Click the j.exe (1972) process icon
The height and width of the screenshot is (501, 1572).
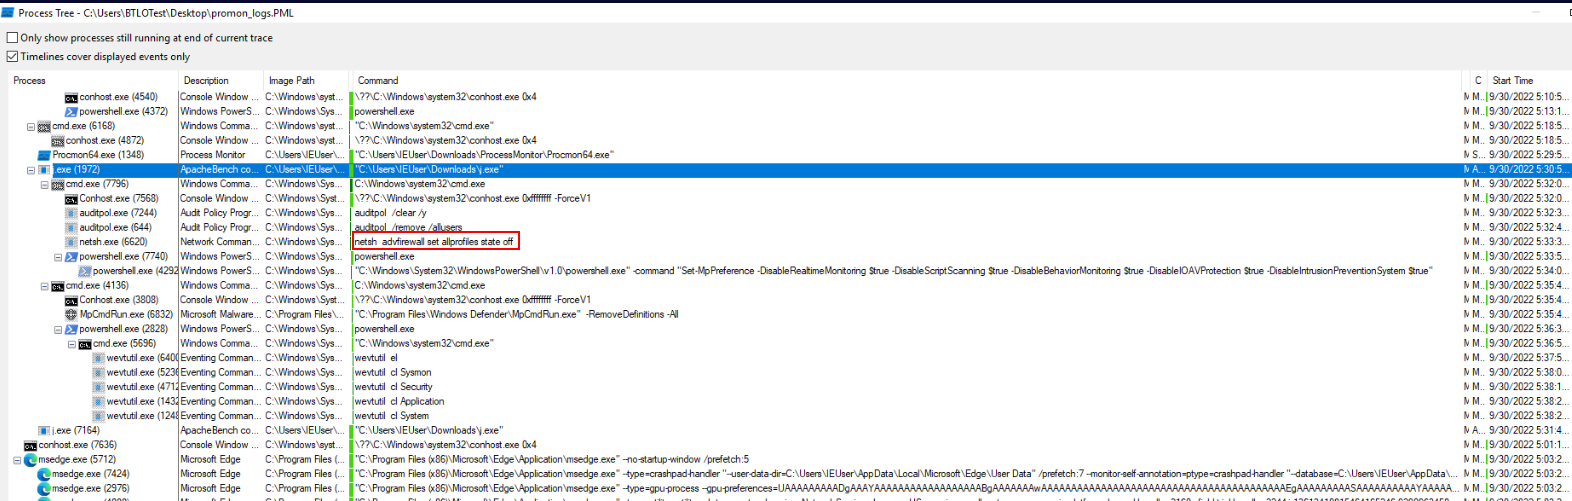[44, 170]
